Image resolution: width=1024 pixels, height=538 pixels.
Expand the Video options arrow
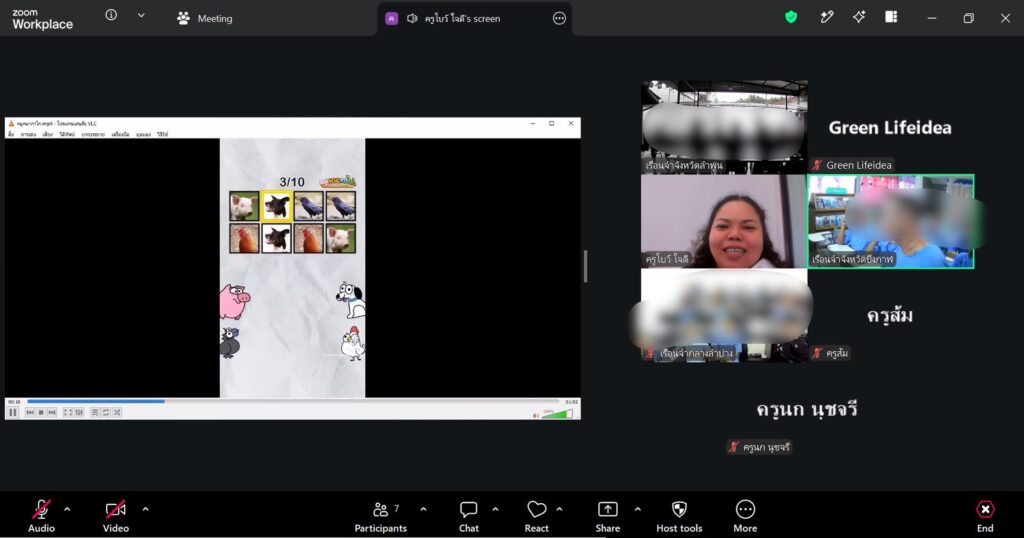145,509
